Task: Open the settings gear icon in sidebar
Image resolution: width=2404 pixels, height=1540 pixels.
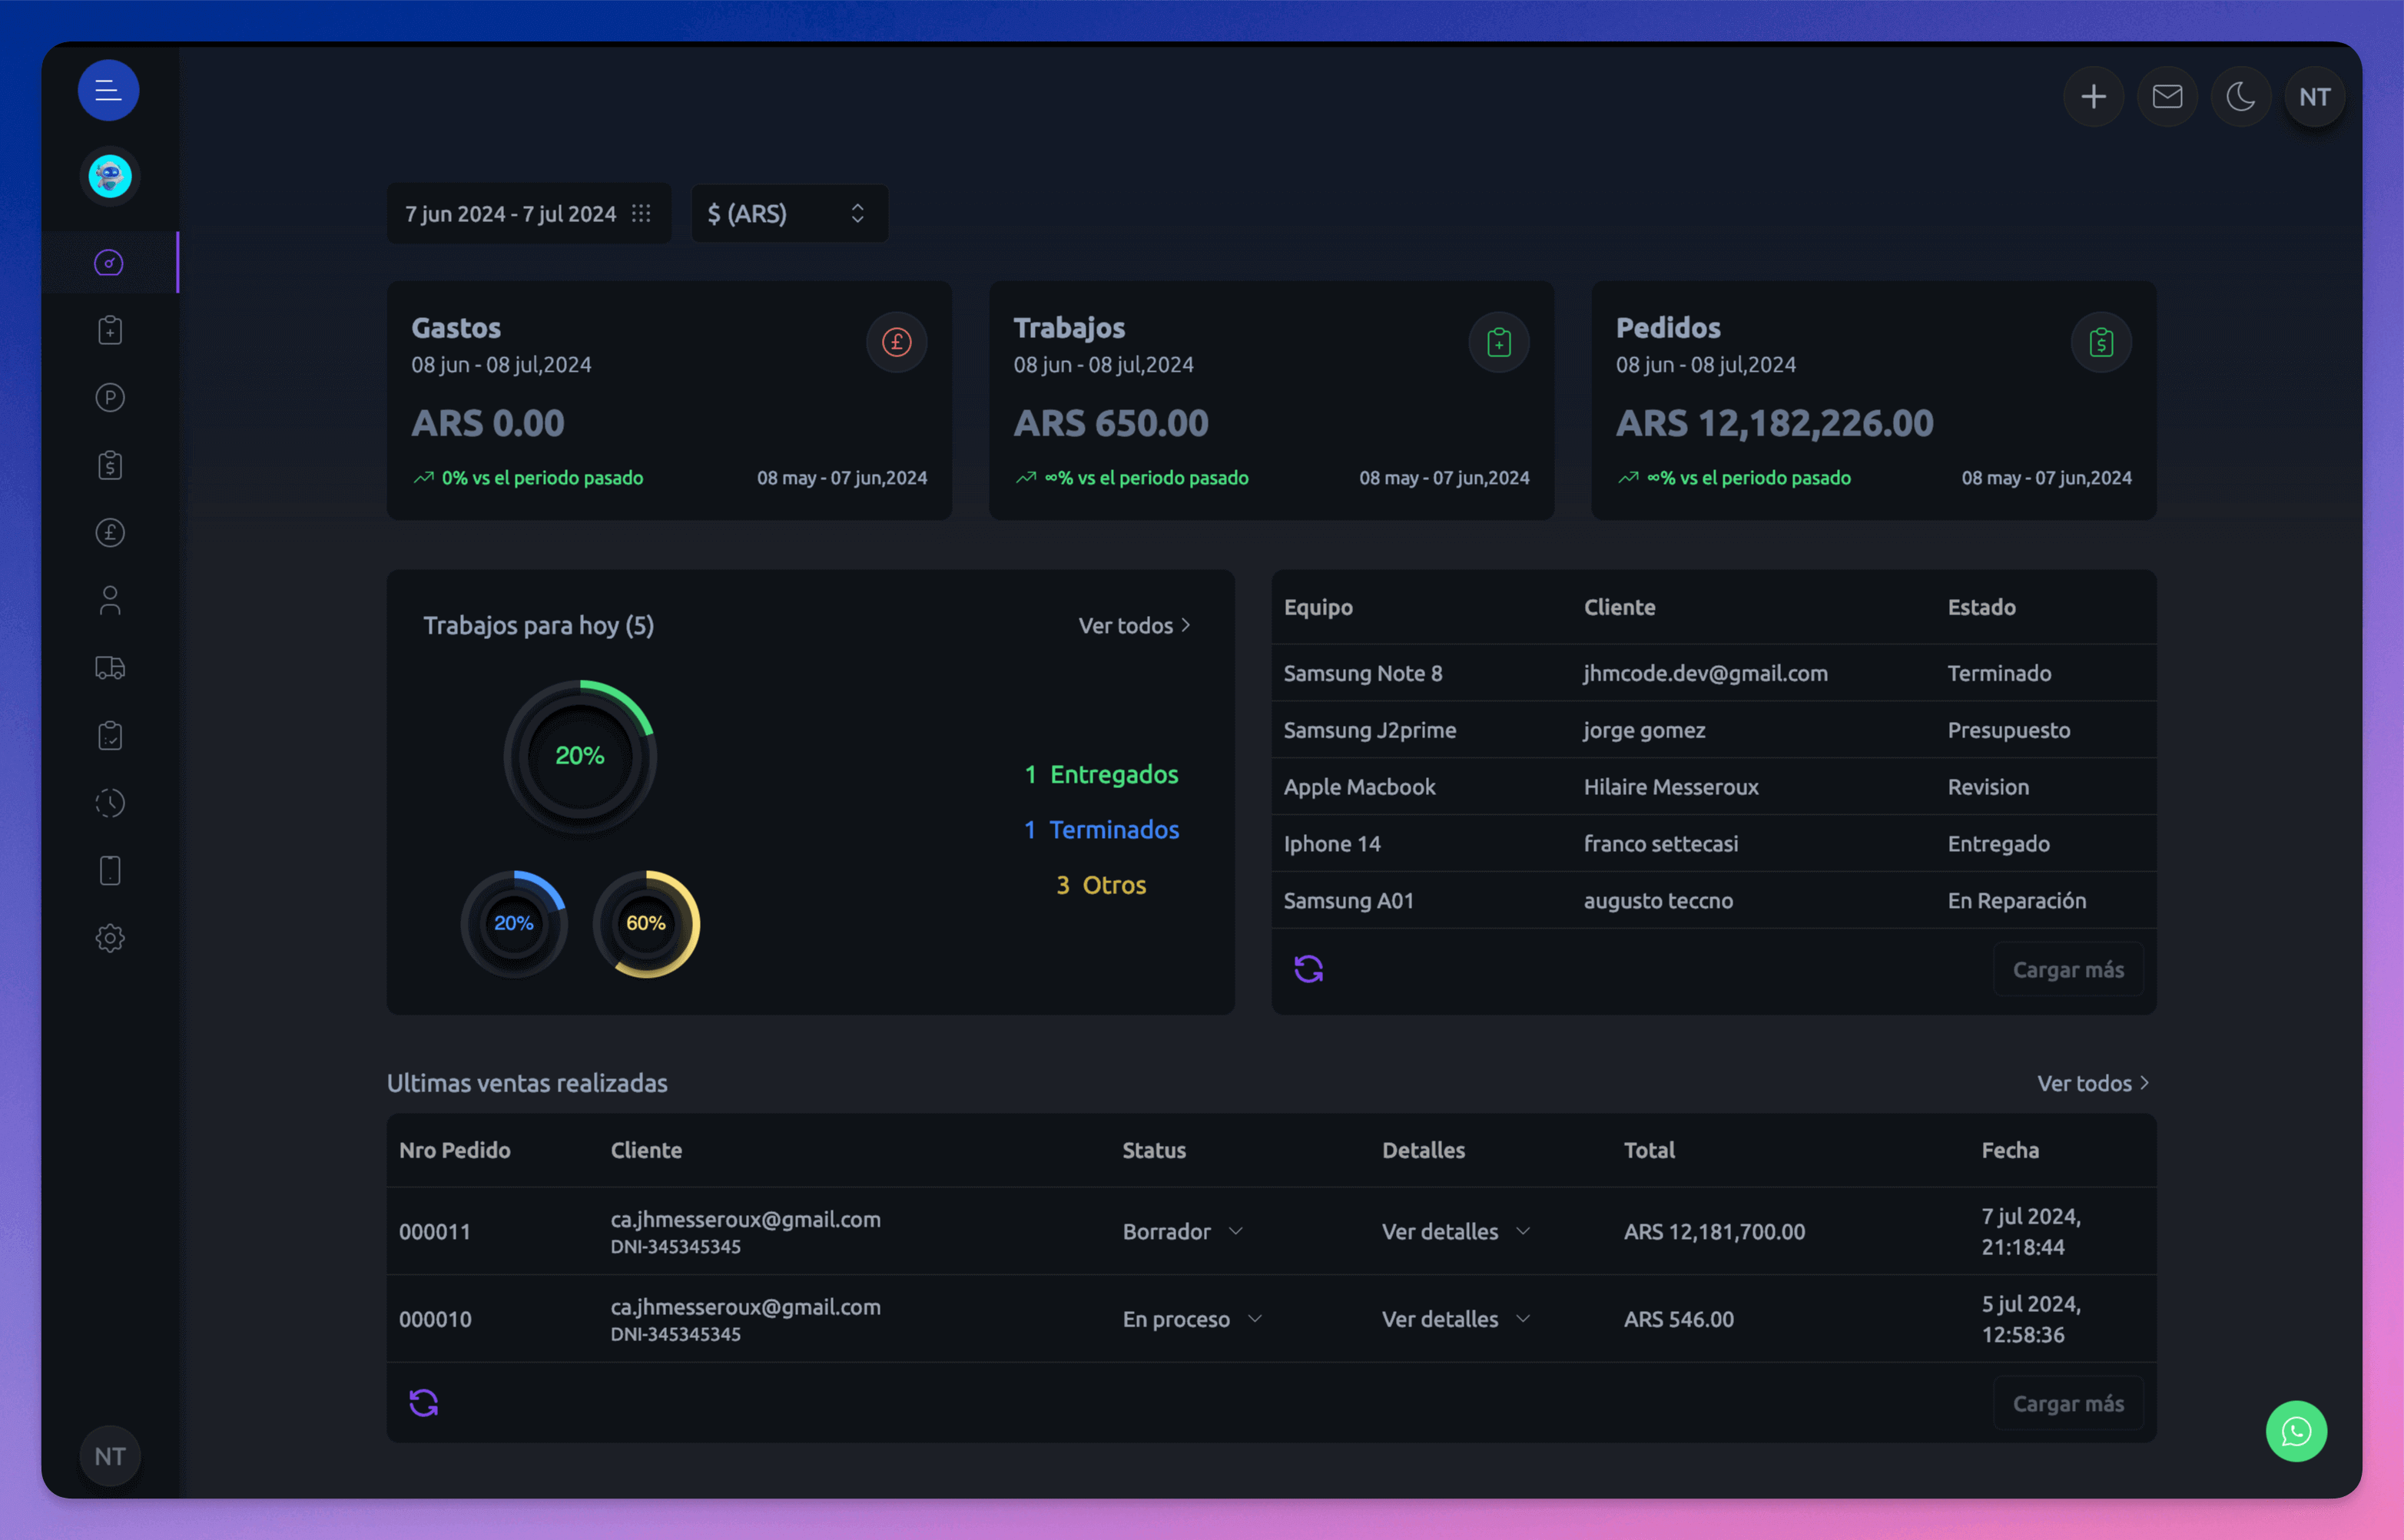Action: pos(110,938)
